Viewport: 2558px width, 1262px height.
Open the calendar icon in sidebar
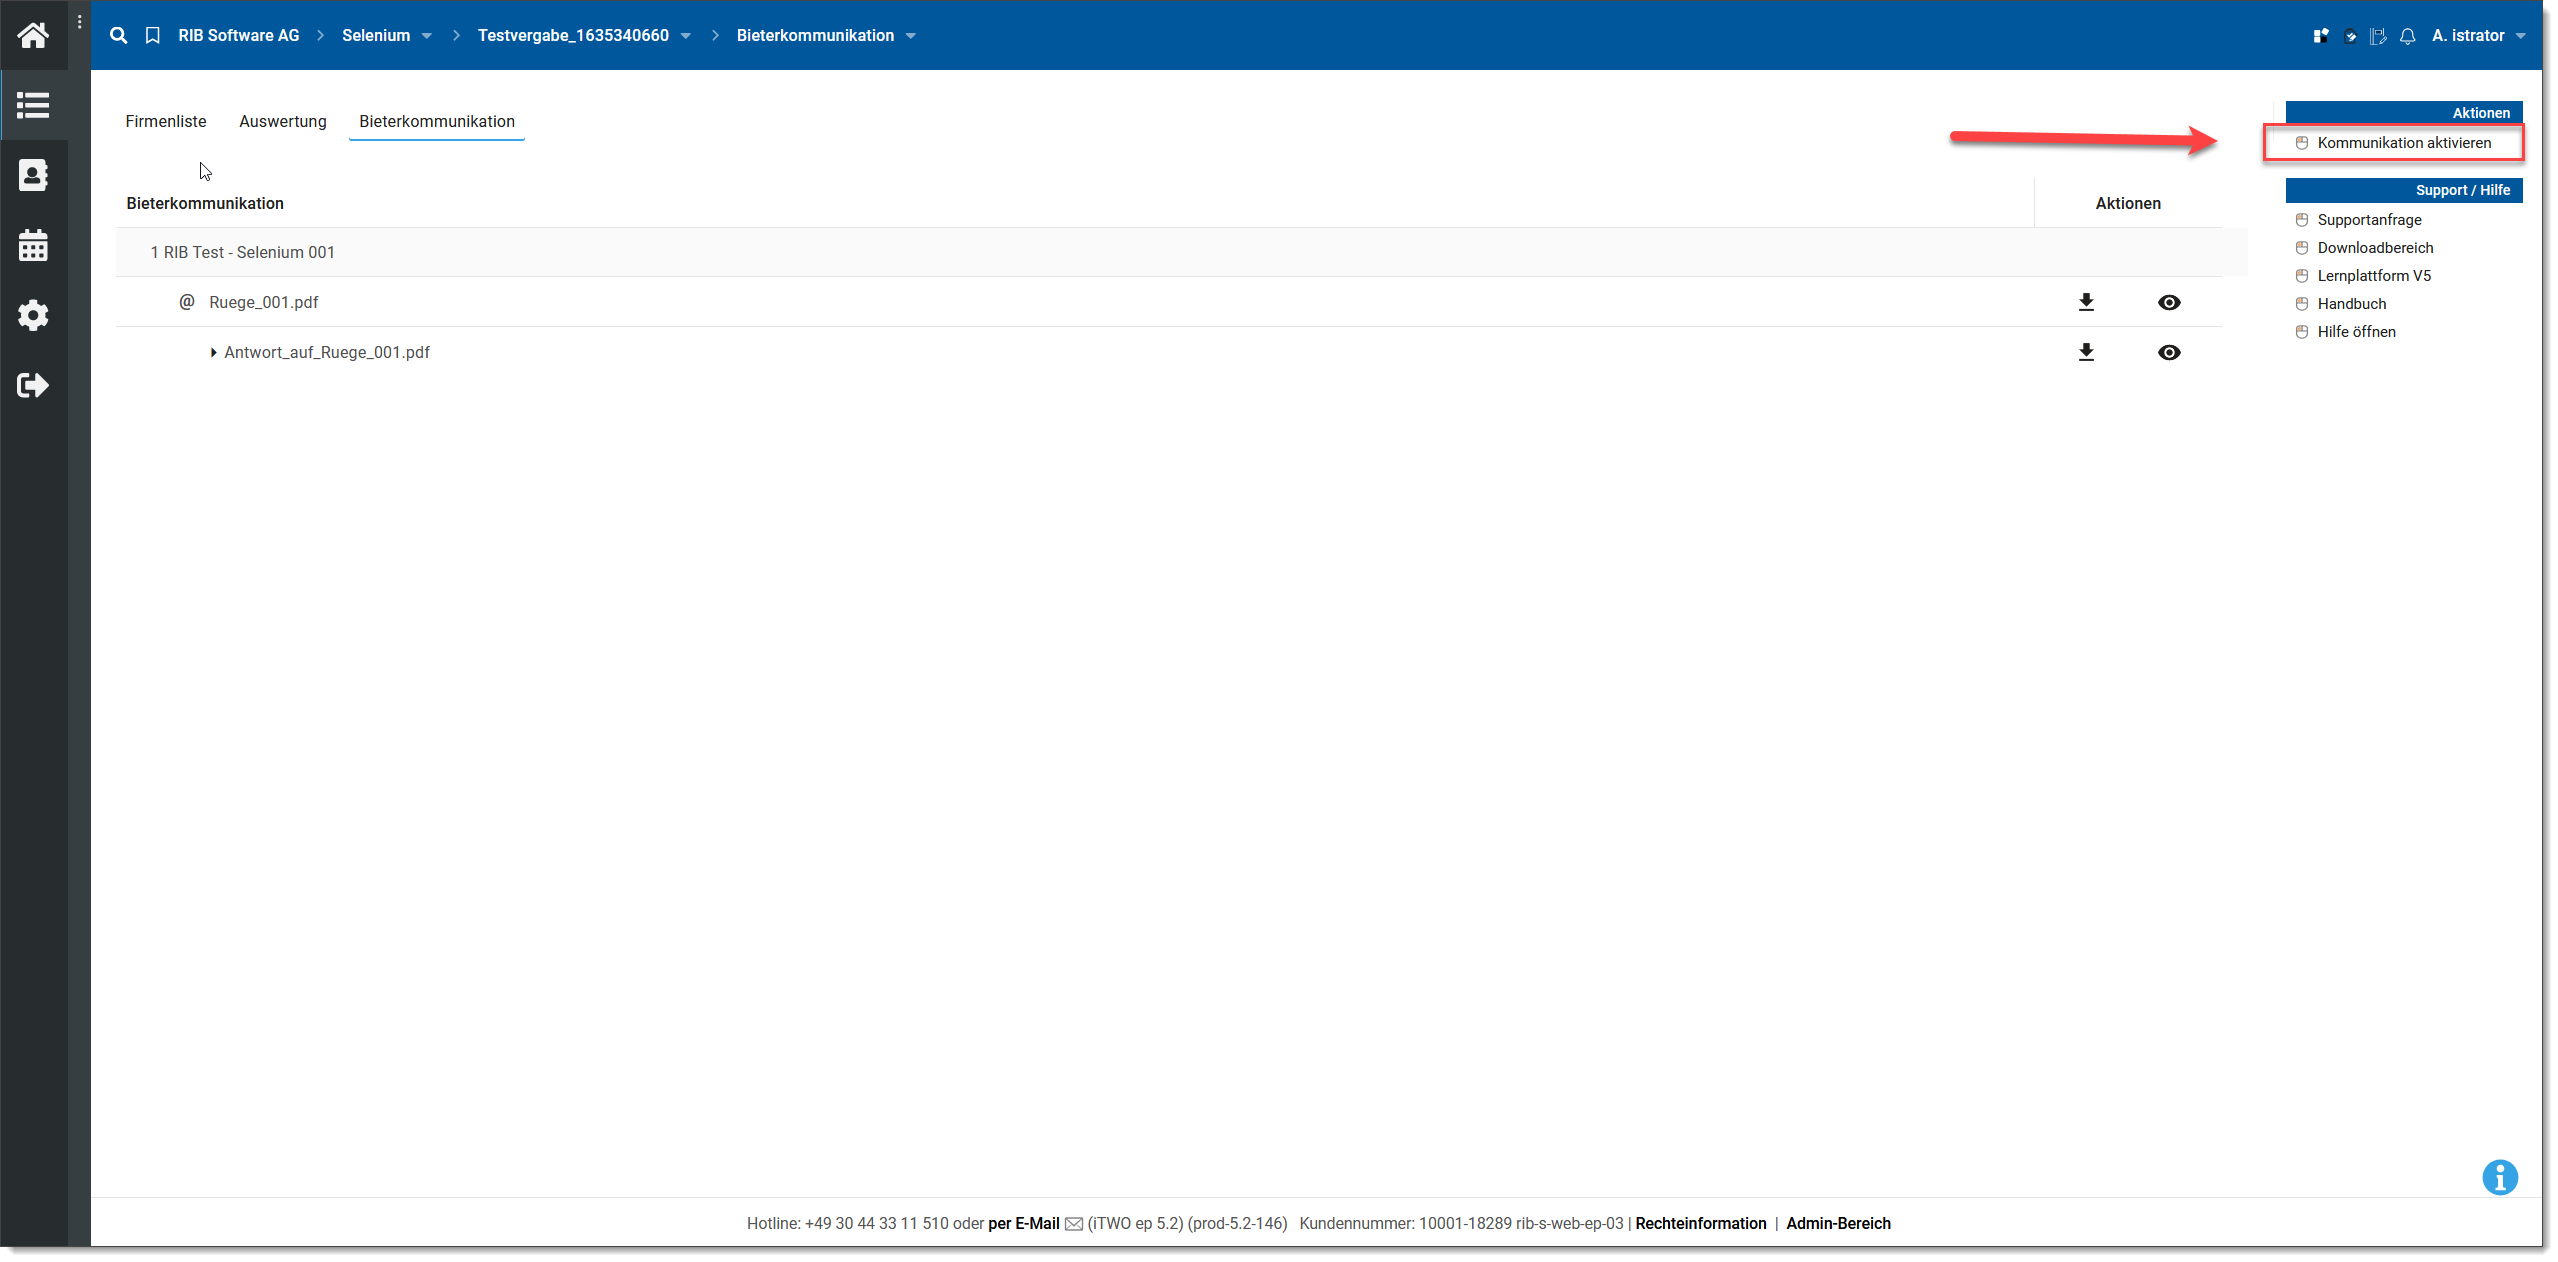pos(33,245)
